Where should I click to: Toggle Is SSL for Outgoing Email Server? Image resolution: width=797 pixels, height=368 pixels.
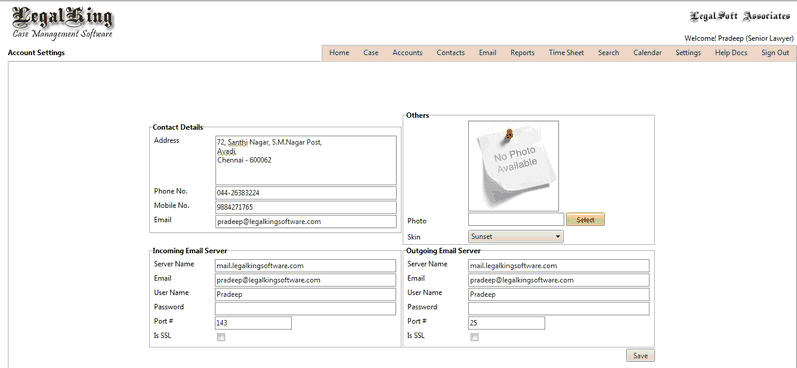pyautogui.click(x=474, y=337)
